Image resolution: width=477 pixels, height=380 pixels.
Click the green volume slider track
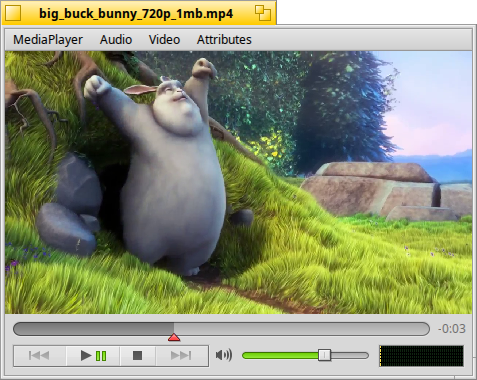pyautogui.click(x=305, y=356)
